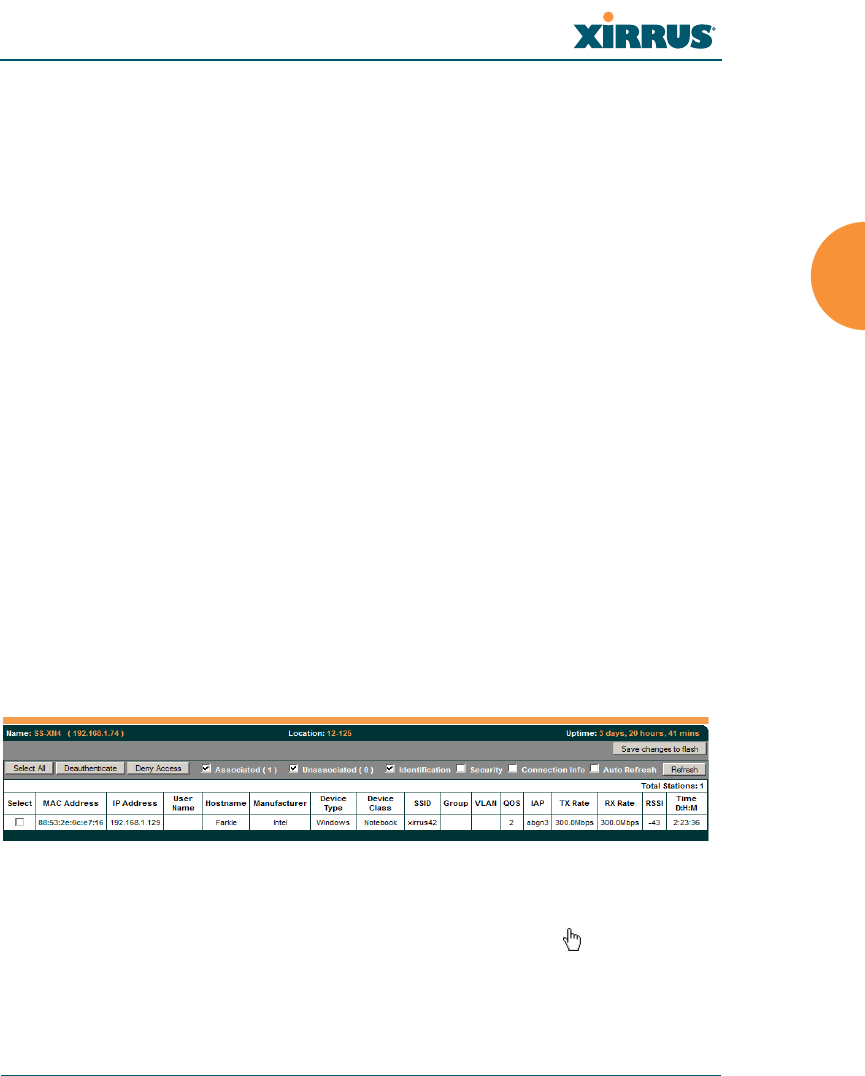Click the Total Stations: 1 text
Viewport: 865px width, 1076px height.
(672, 786)
